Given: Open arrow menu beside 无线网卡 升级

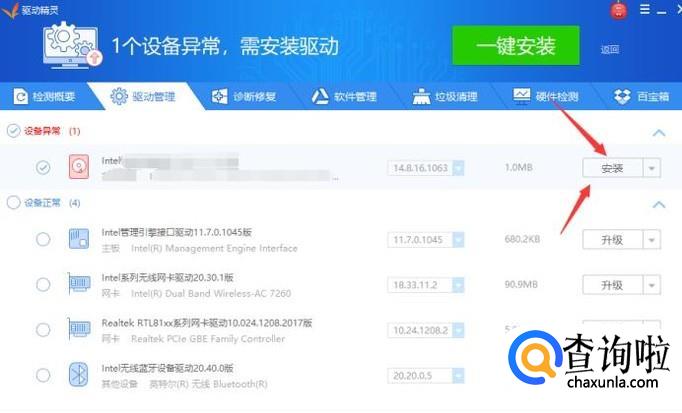Looking at the screenshot, I should point(652,285).
